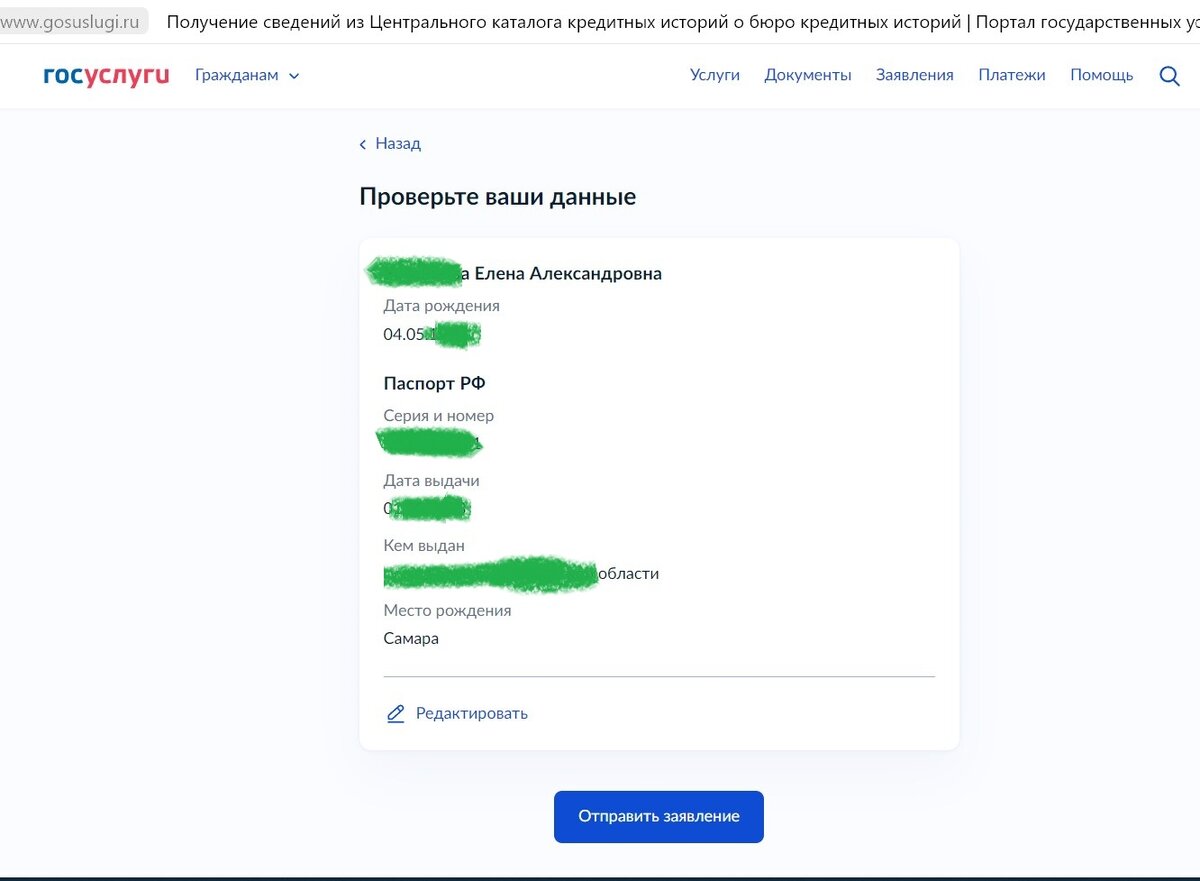This screenshot has width=1200, height=881.
Task: Open the Услуги menu item
Action: click(x=715, y=75)
